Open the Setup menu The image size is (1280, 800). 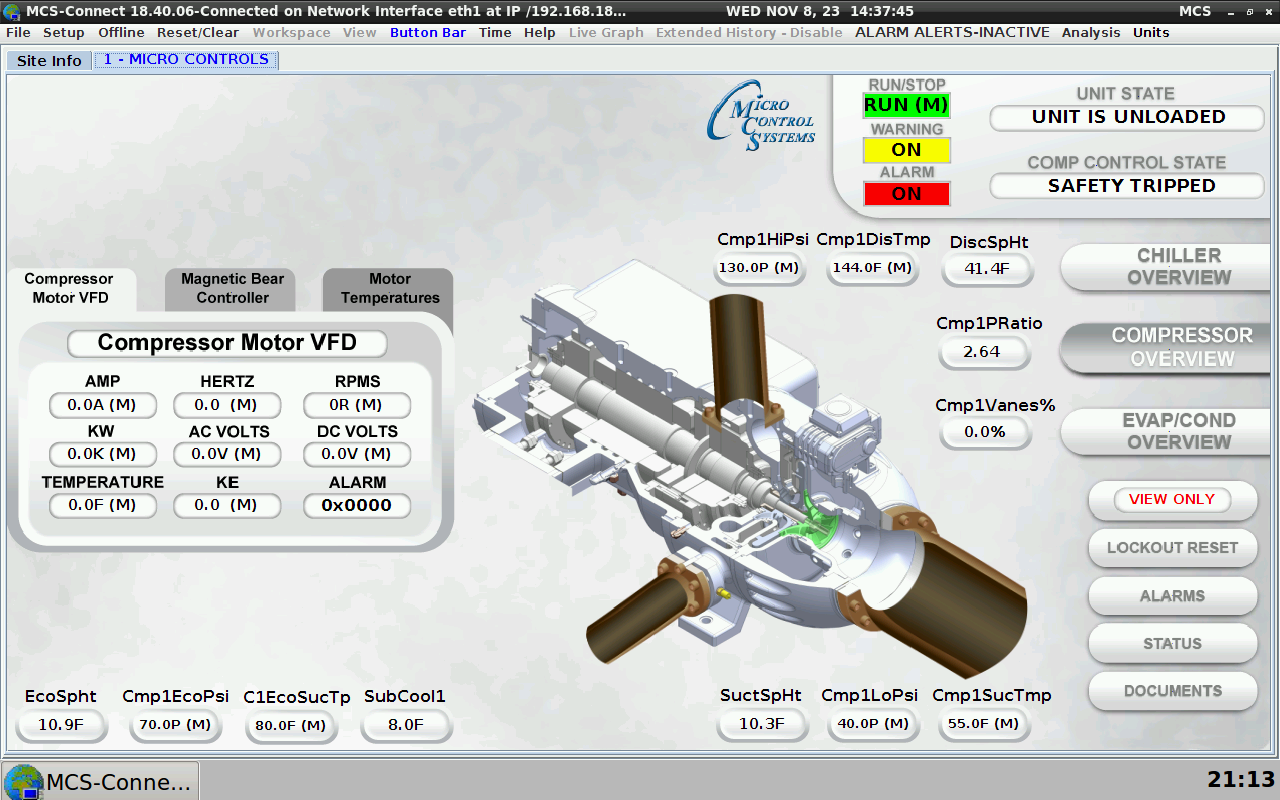[63, 32]
